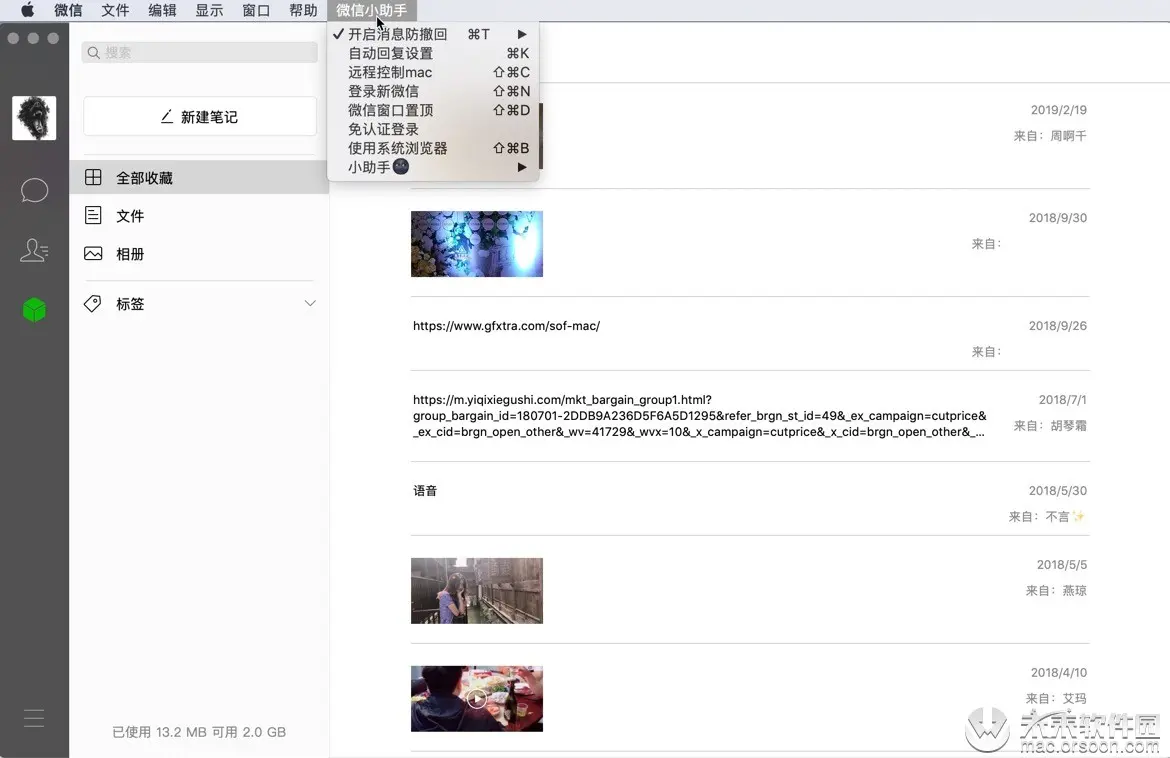Click the hamburger menu icon at sidebar bottom
Viewport: 1170px width, 758px height.
(34, 718)
